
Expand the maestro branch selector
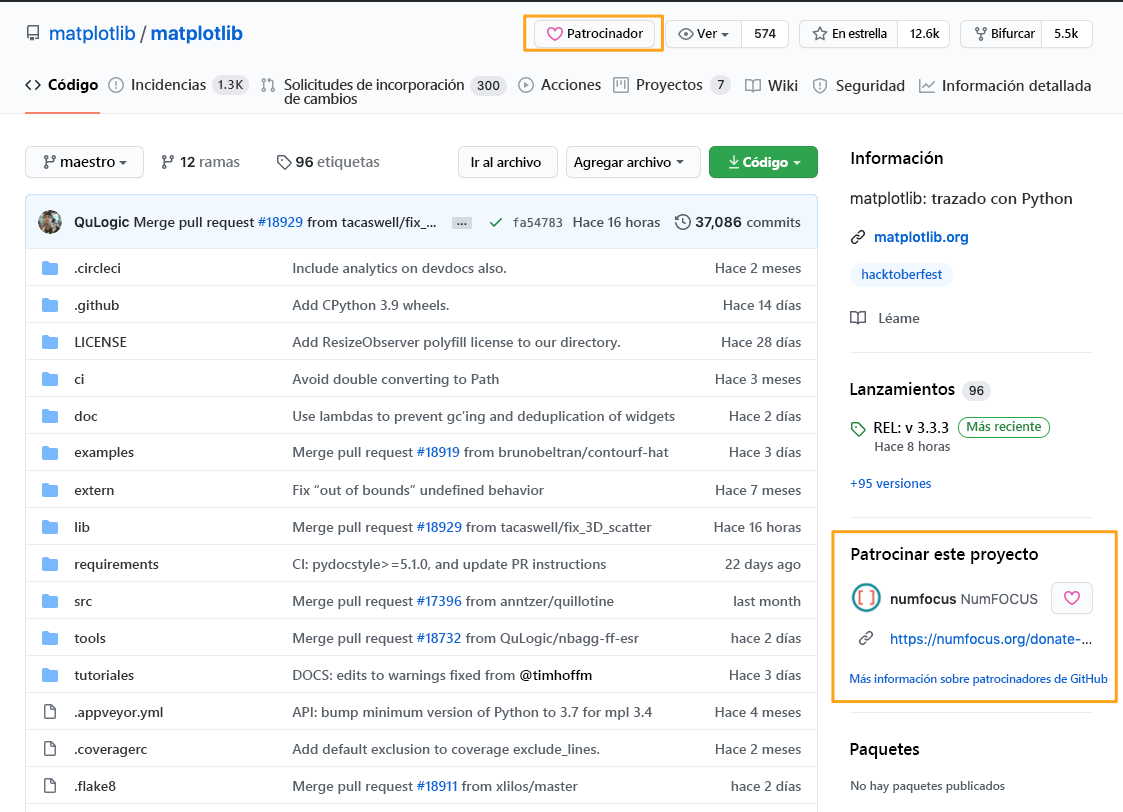(x=85, y=162)
